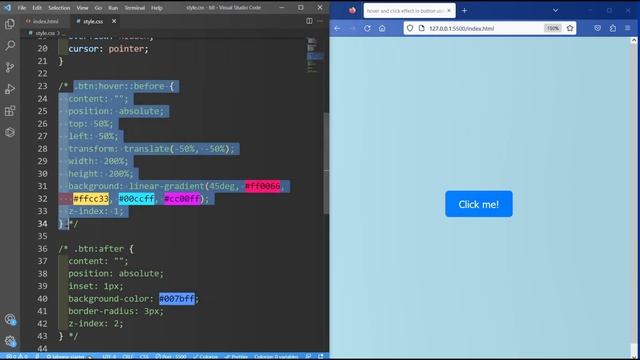Viewport: 640px width, 360px height.
Task: Click the #00ccff color value
Action: [x=136, y=199]
